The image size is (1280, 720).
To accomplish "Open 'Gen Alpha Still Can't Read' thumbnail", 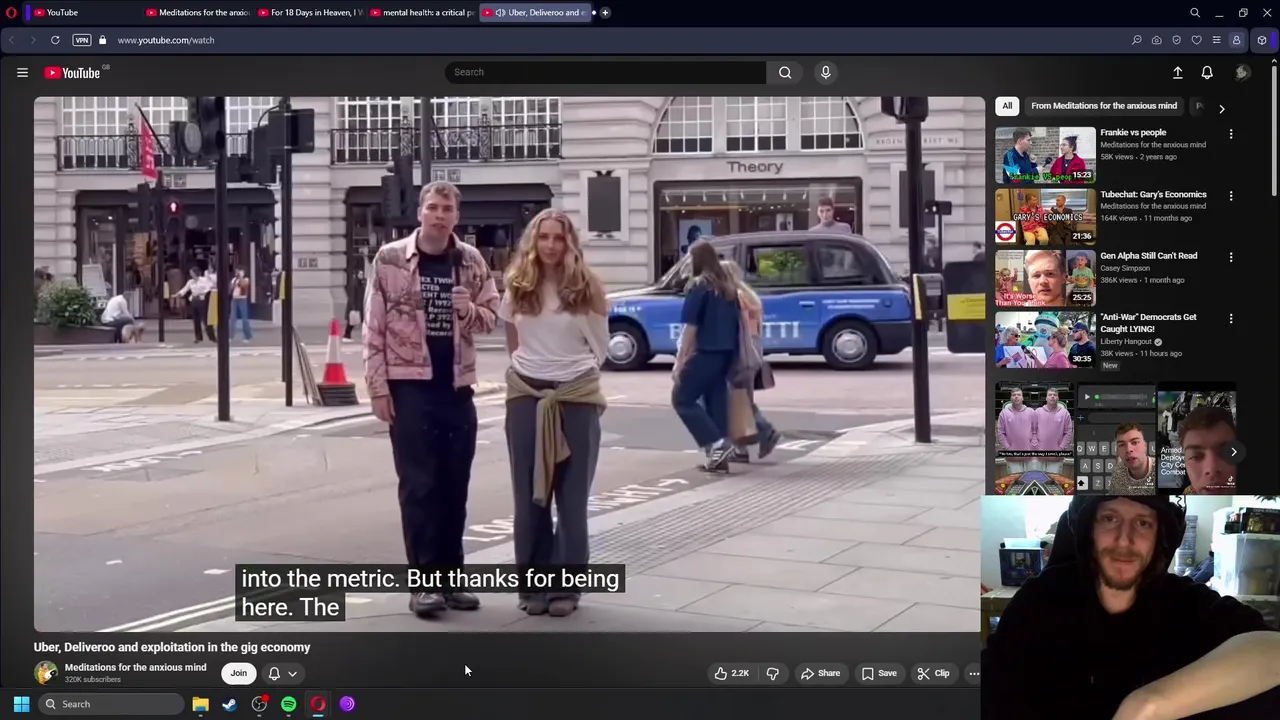I will coord(1045,278).
